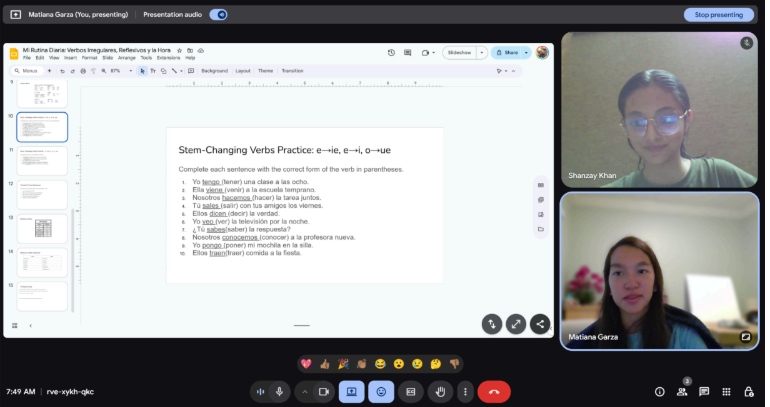Open the emoji reactions button

380,392
